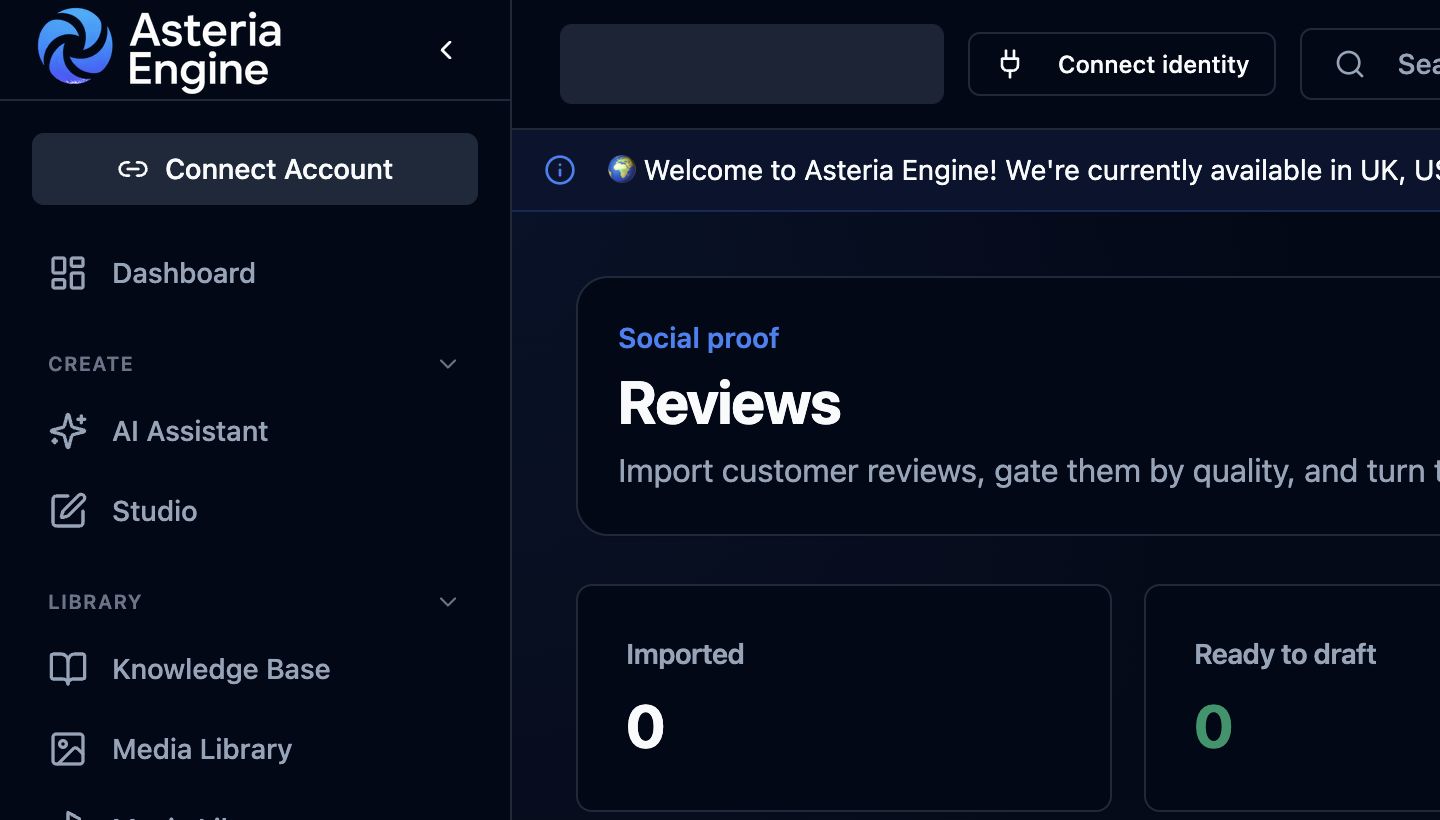1440x820 pixels.
Task: Click the Reviews heading
Action: 729,403
